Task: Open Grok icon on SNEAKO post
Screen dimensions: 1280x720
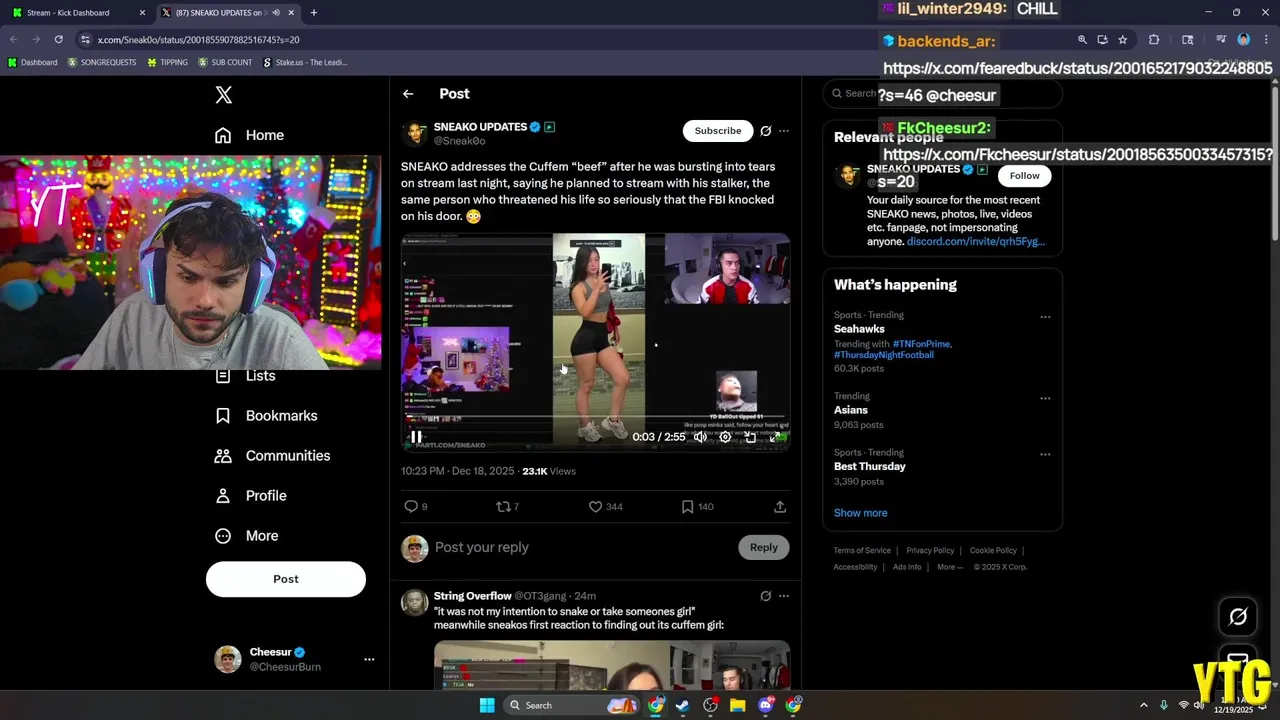Action: point(766,131)
